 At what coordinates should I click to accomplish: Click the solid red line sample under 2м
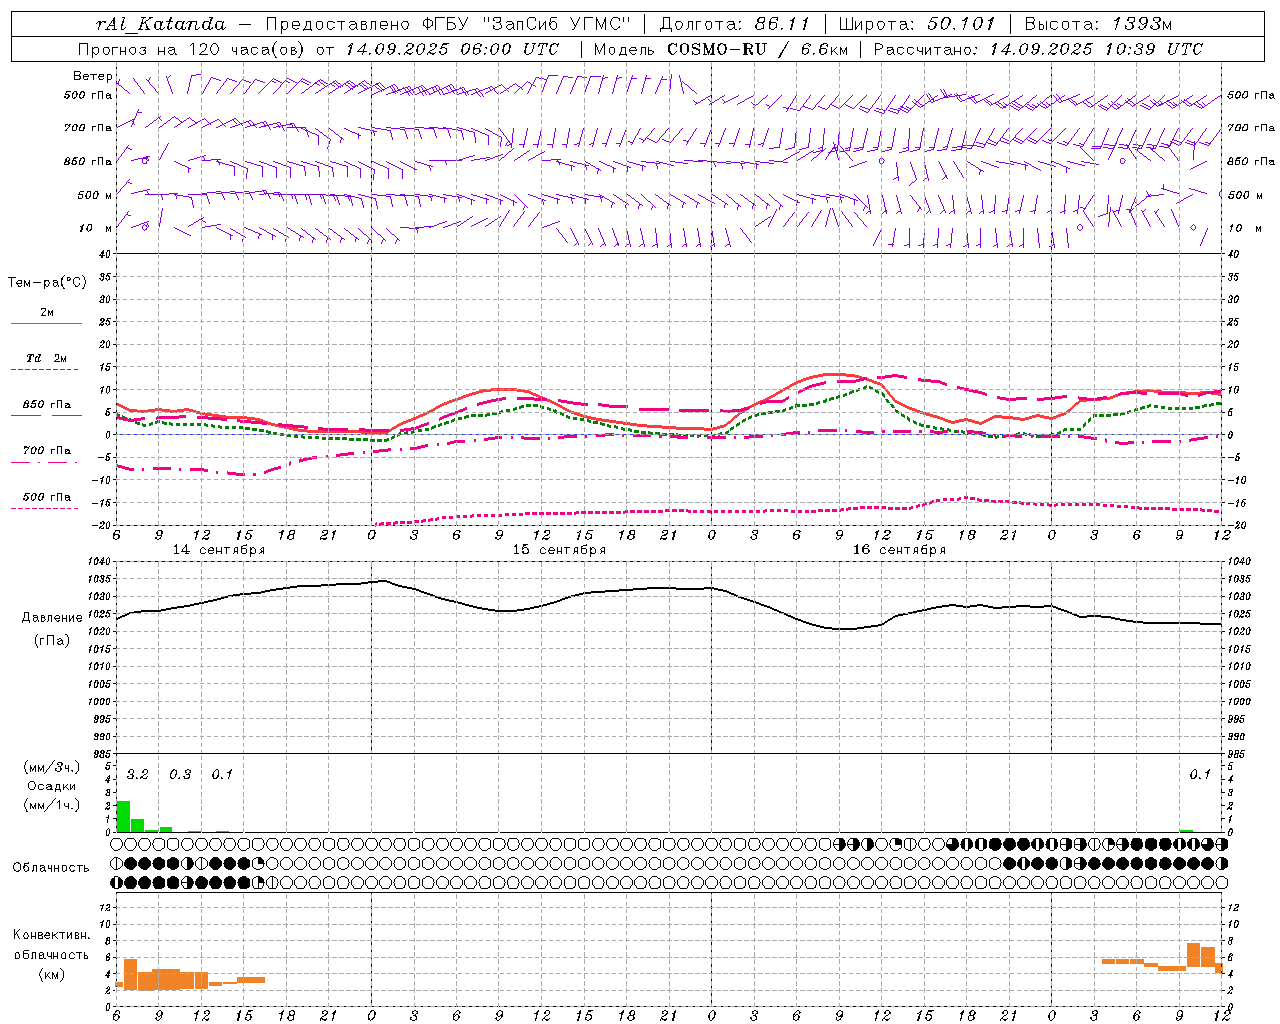[x=46, y=323]
